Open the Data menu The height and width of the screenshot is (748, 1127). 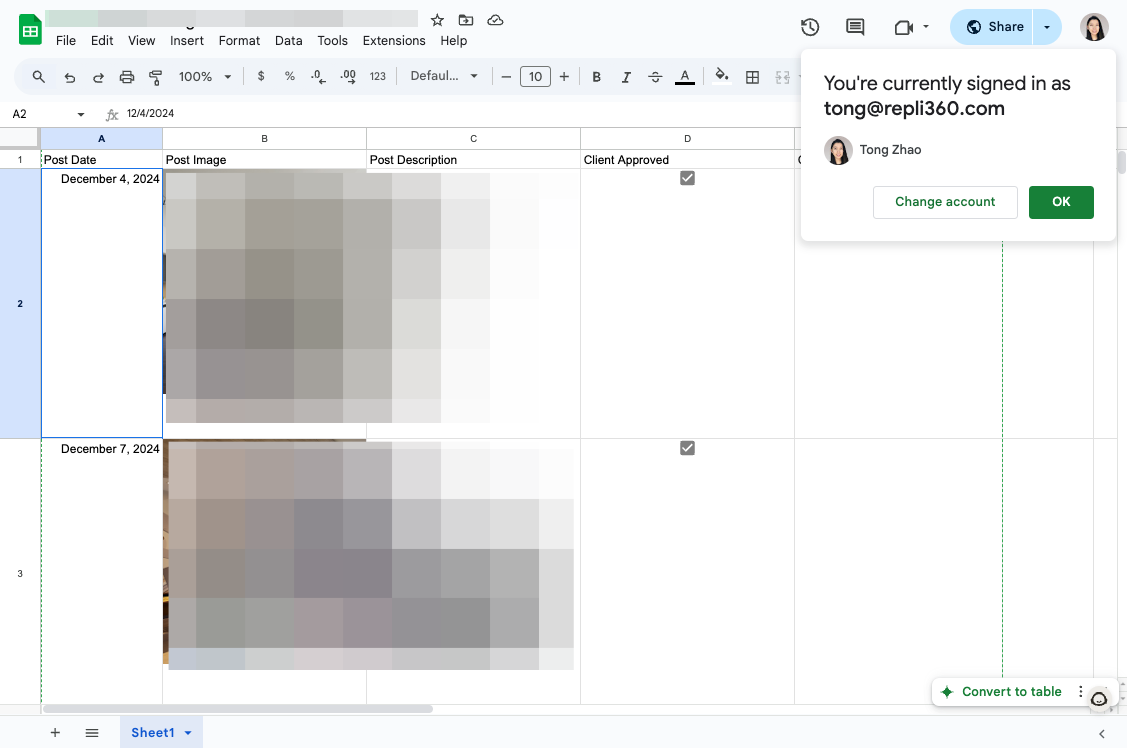coord(288,41)
